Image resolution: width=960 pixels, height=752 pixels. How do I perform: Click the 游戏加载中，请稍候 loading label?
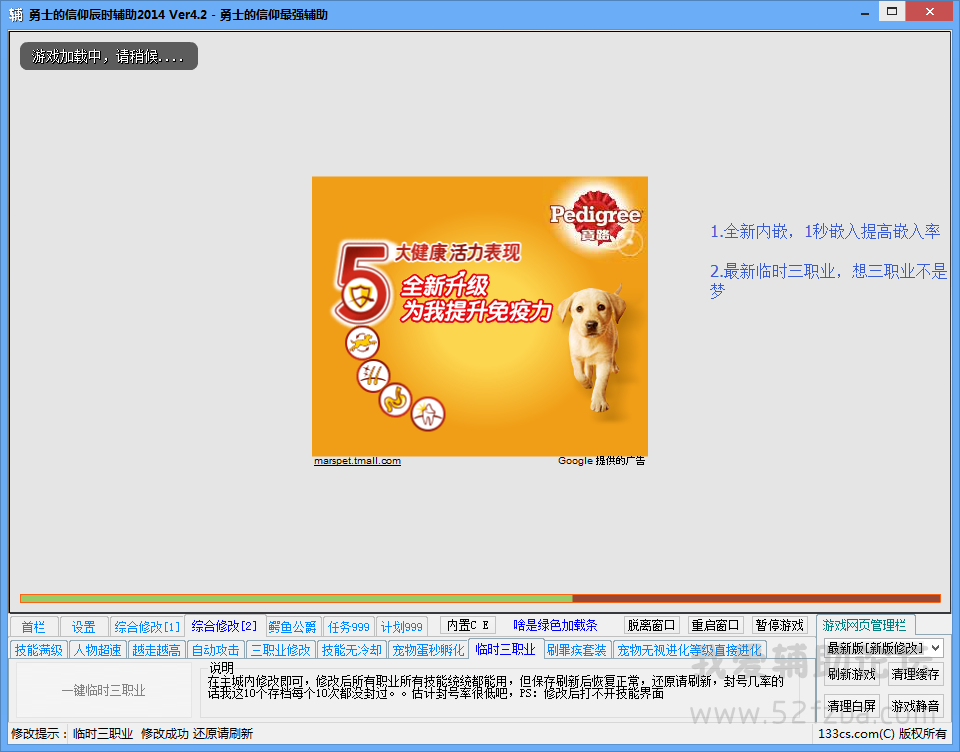click(x=108, y=56)
